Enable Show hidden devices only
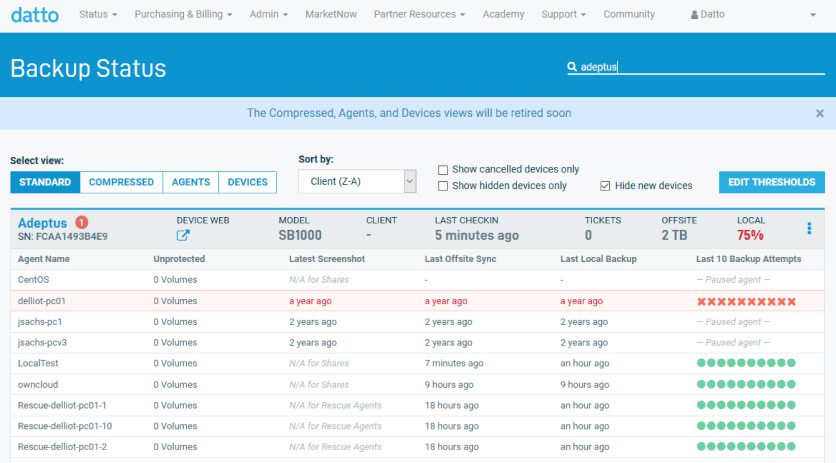The image size is (836, 463). click(x=443, y=186)
